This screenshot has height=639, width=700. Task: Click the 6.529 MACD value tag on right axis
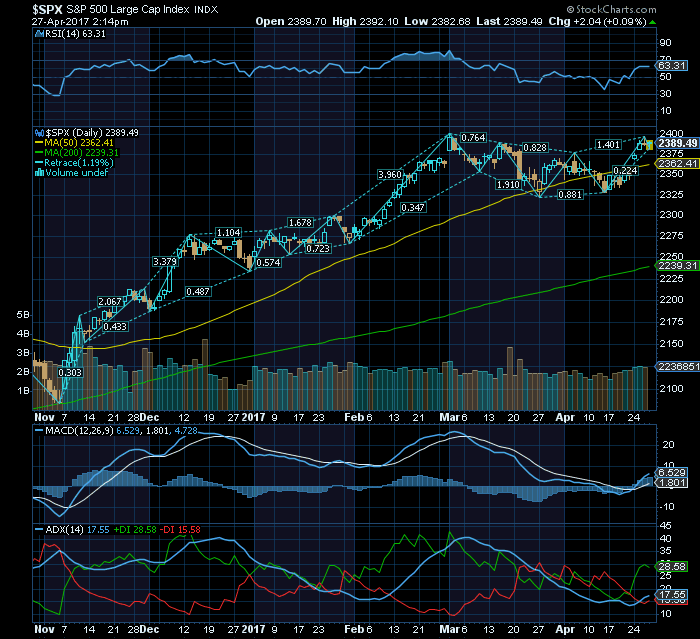pyautogui.click(x=672, y=472)
